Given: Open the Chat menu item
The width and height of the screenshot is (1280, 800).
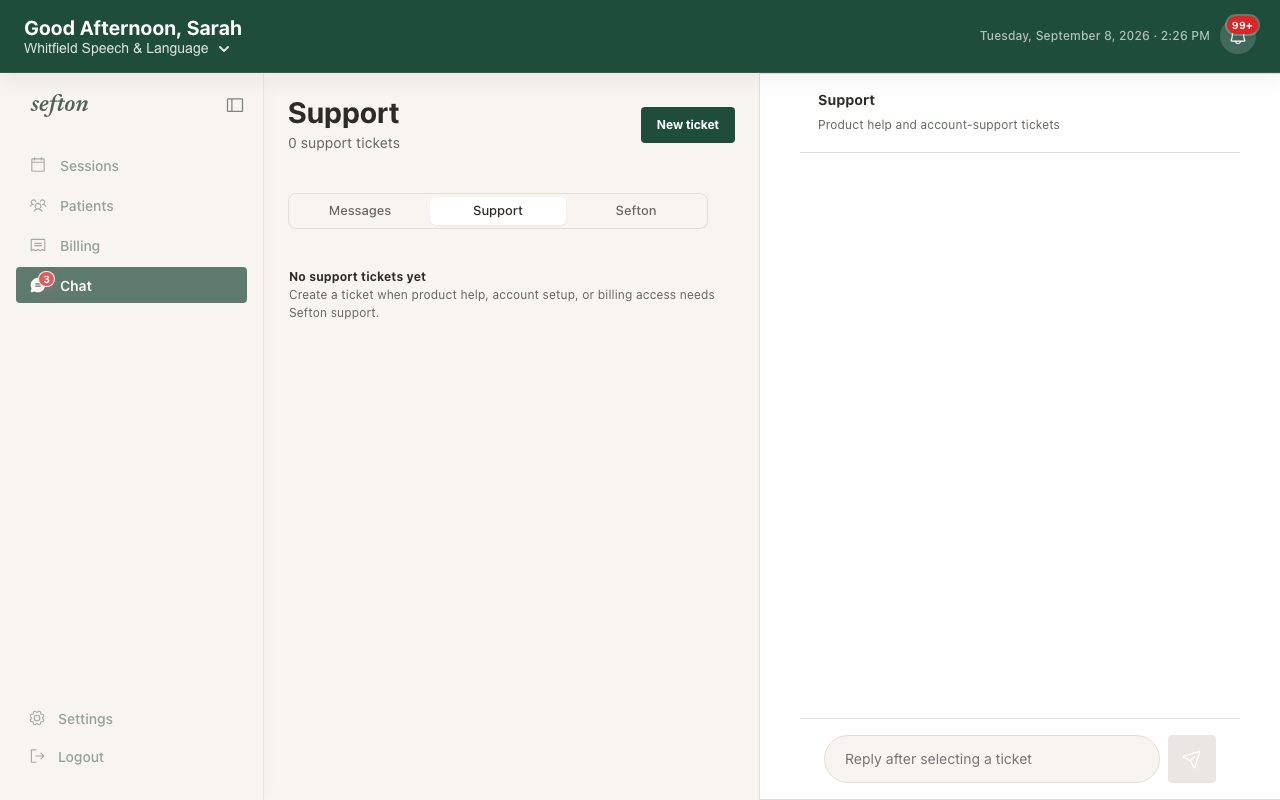Looking at the screenshot, I should pos(131,285).
